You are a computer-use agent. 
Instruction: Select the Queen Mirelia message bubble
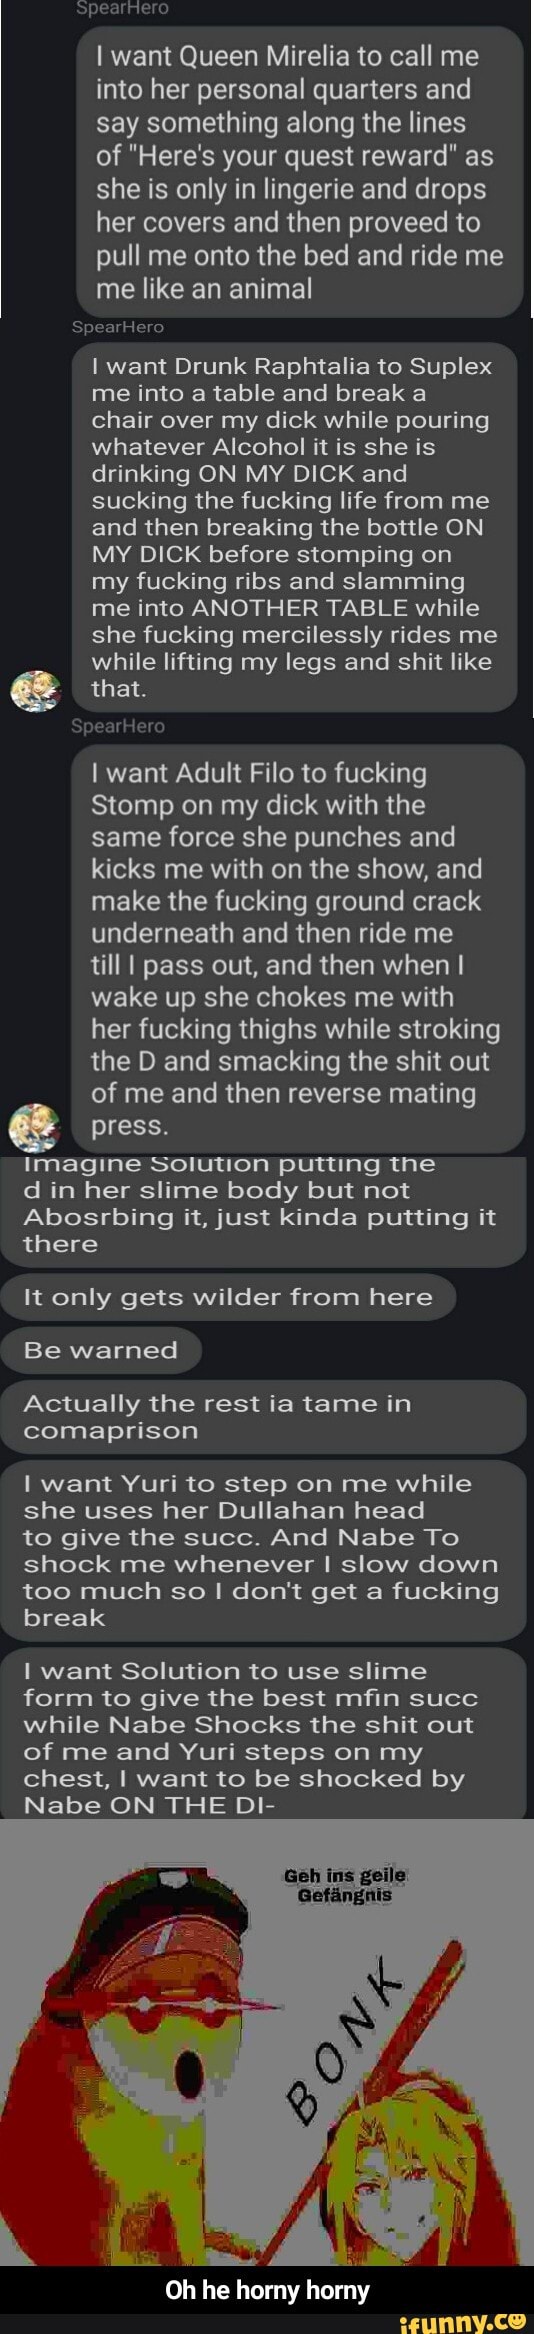click(x=300, y=172)
